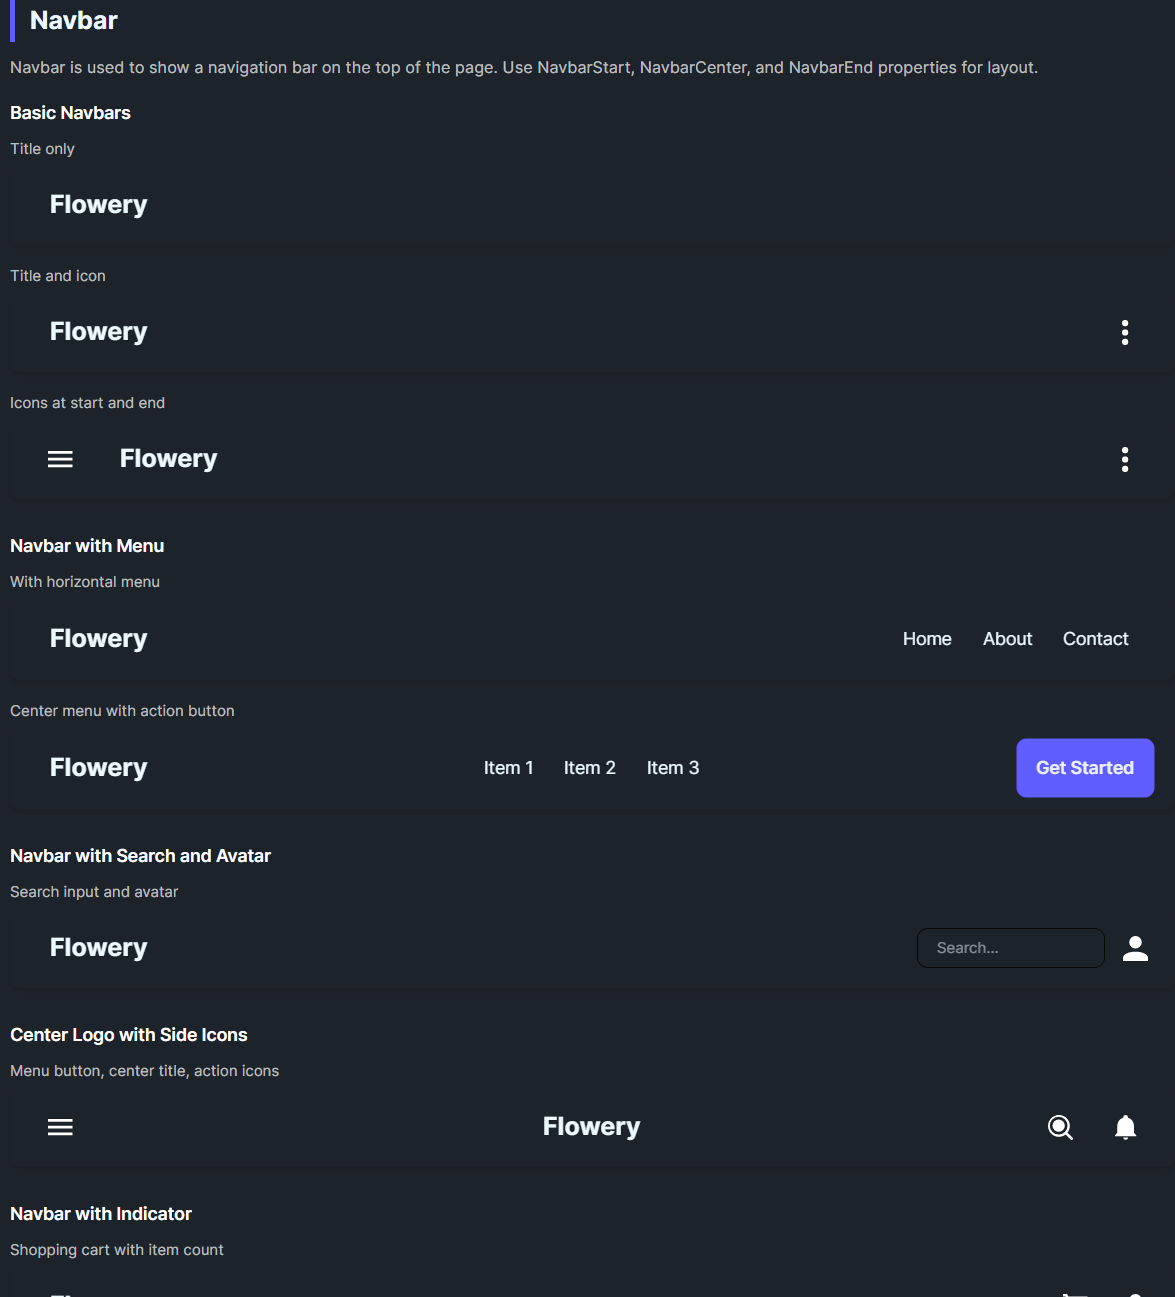Click Flowery title in Title only navbar
Image resolution: width=1175 pixels, height=1297 pixels.
pos(98,205)
